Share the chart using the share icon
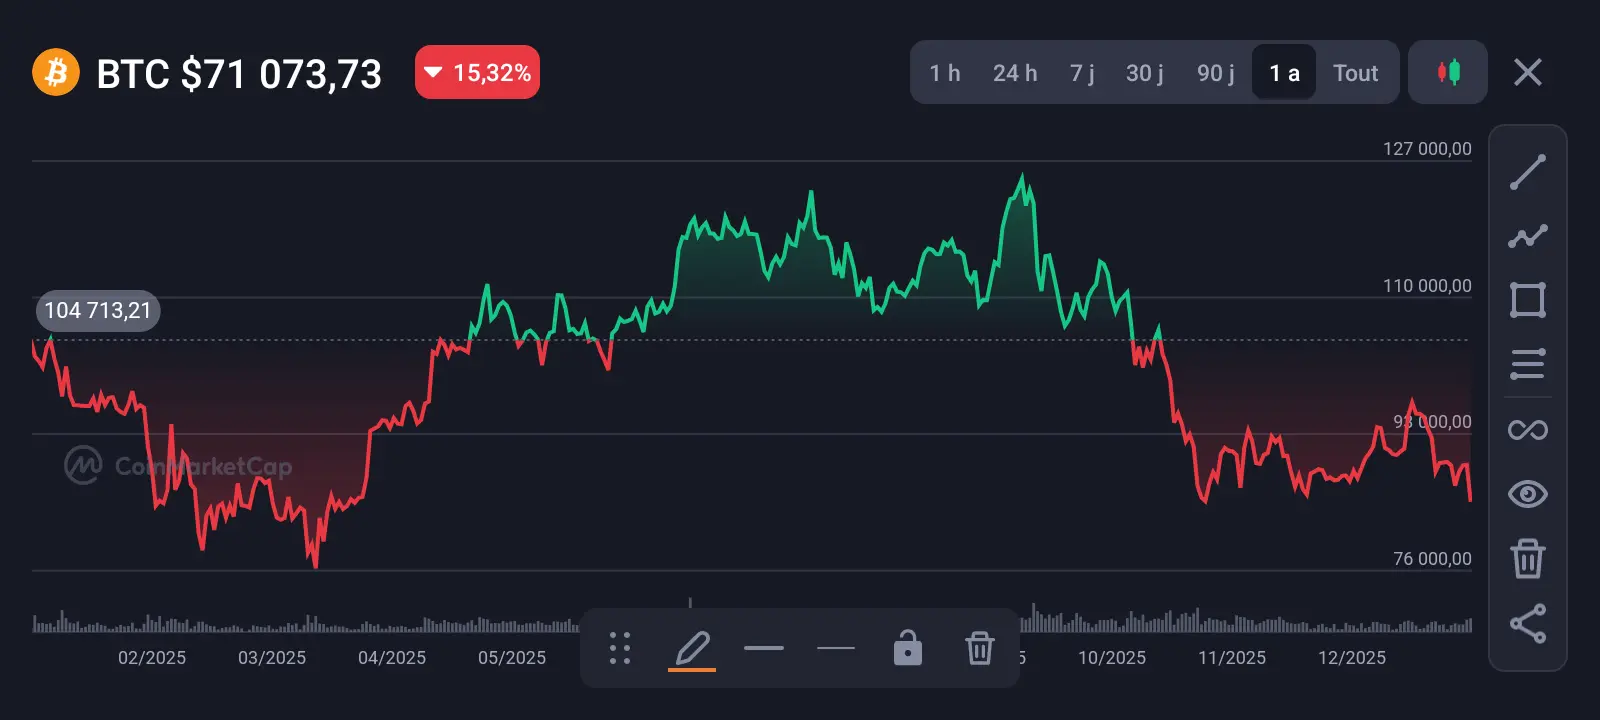The width and height of the screenshot is (1600, 720). pos(1528,623)
